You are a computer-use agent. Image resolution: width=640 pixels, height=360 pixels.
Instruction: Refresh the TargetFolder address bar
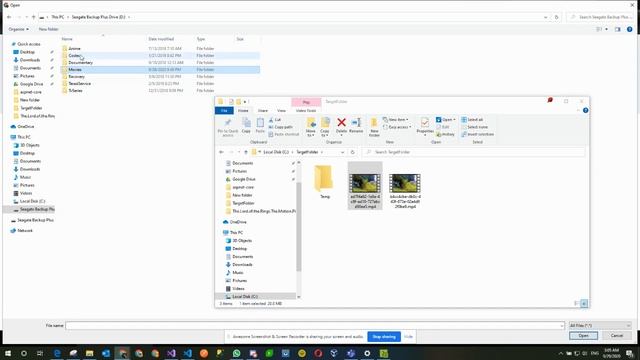click(x=353, y=152)
